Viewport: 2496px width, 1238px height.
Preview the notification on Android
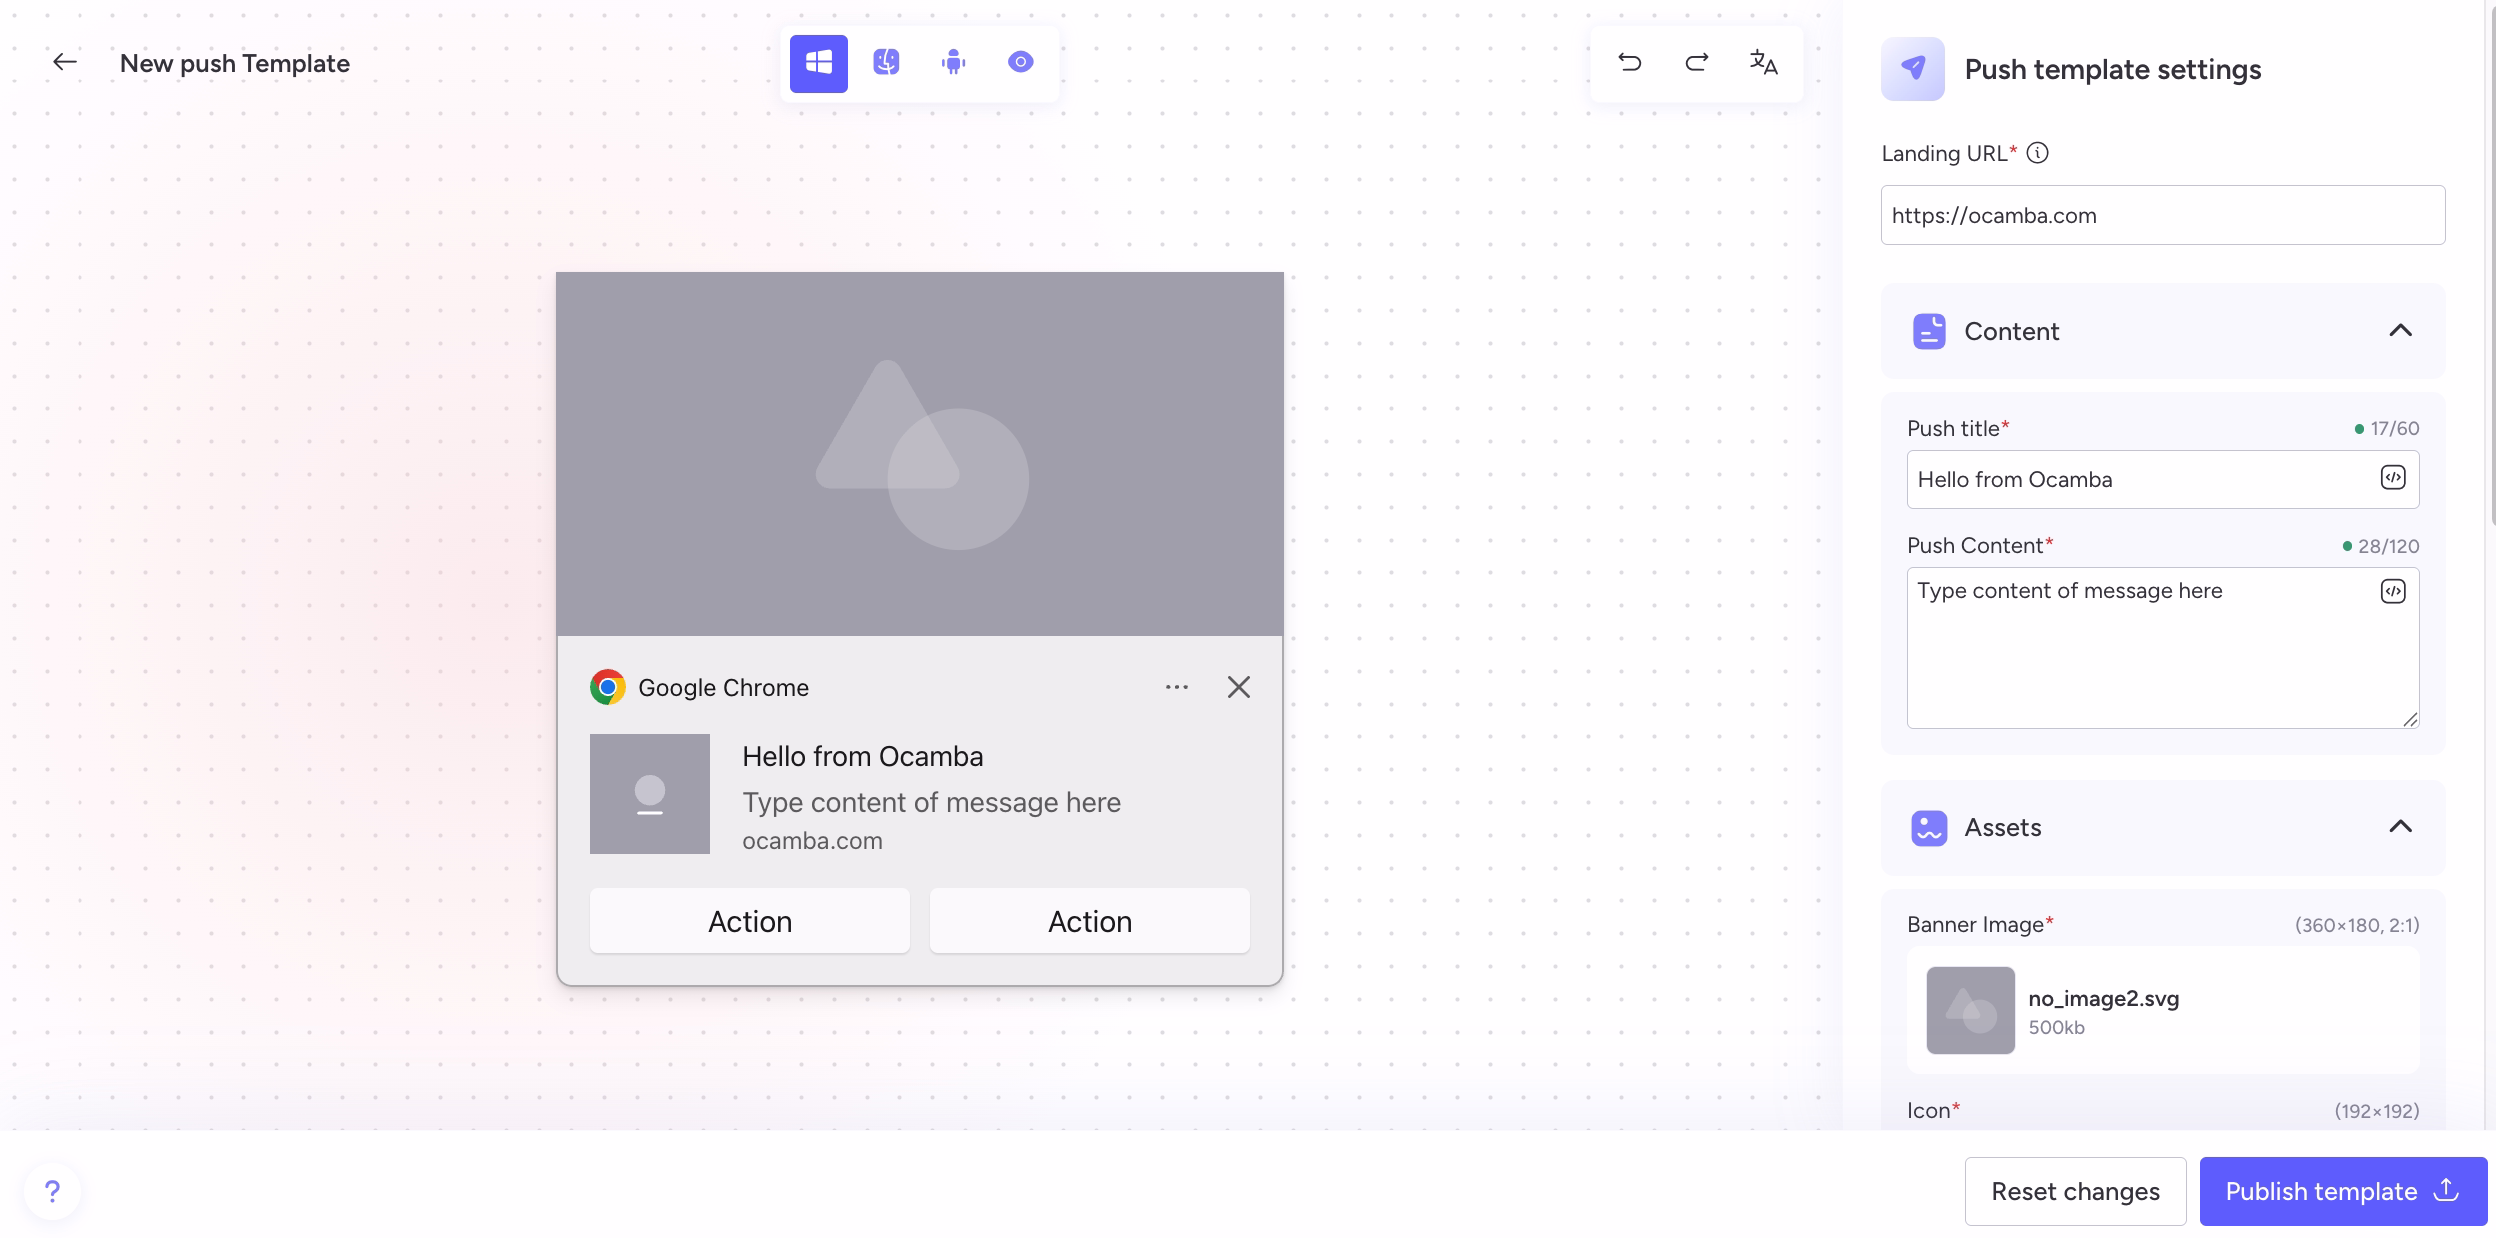(953, 62)
